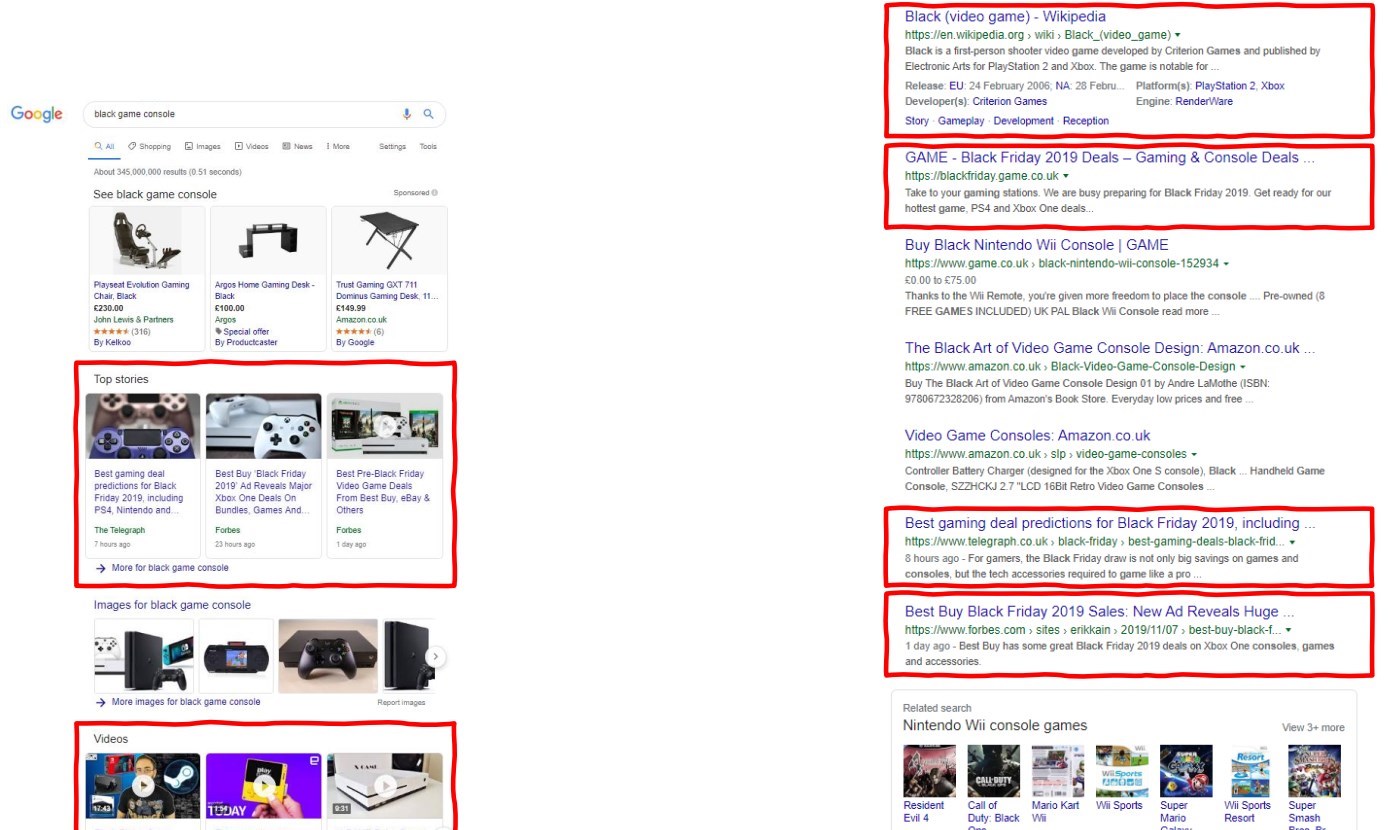Select the Wii Sports Resort related game
The image size is (1391, 830).
1250,784
